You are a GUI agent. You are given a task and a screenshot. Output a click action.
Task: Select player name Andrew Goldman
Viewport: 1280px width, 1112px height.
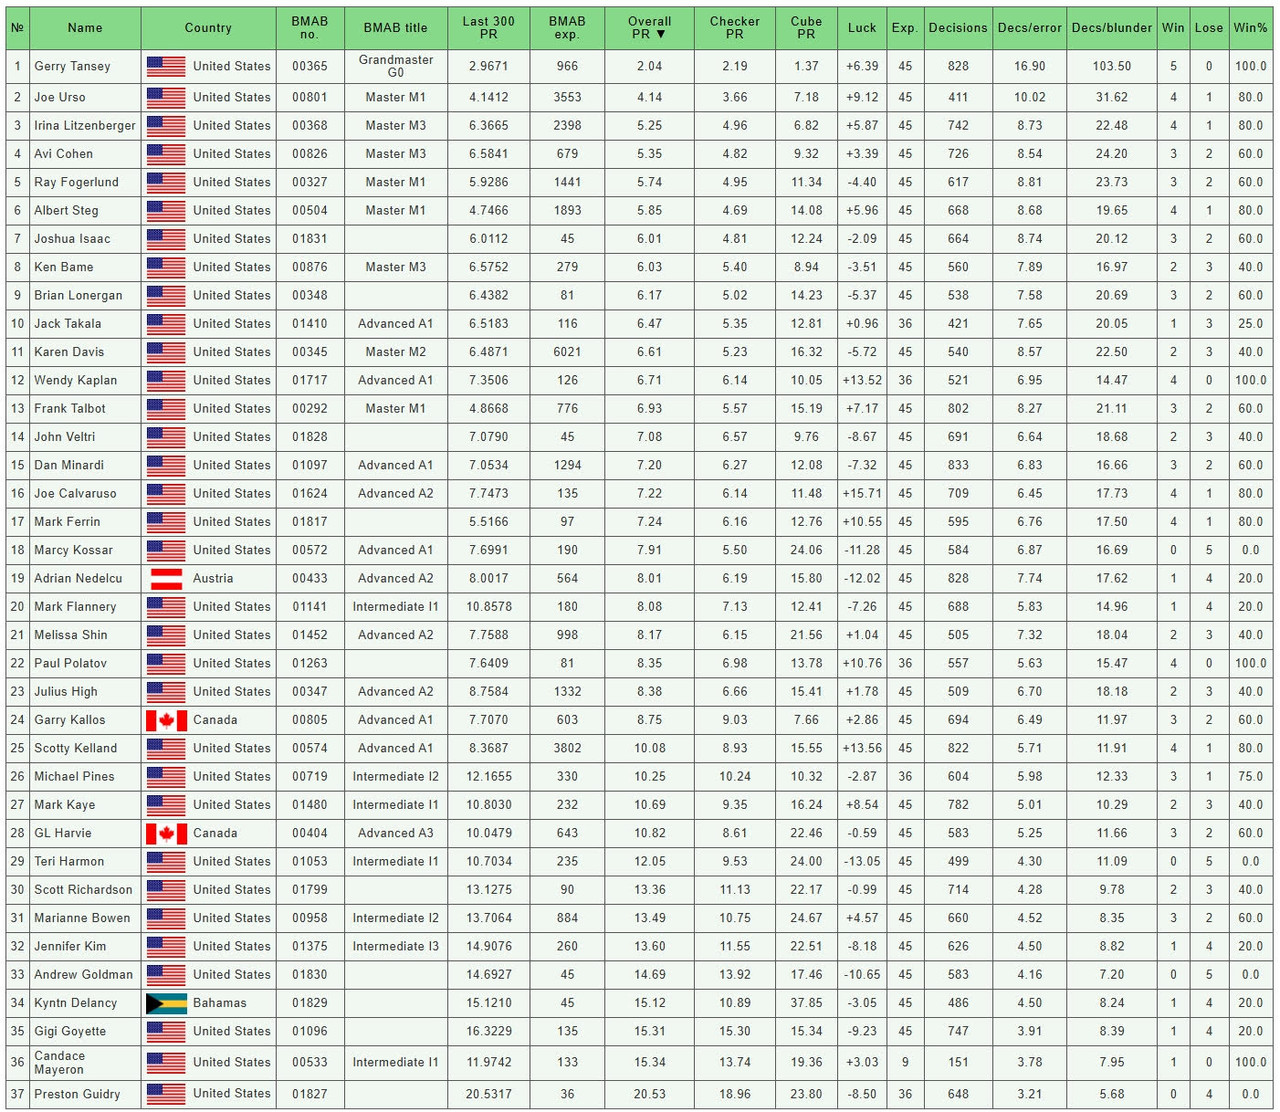coord(83,974)
